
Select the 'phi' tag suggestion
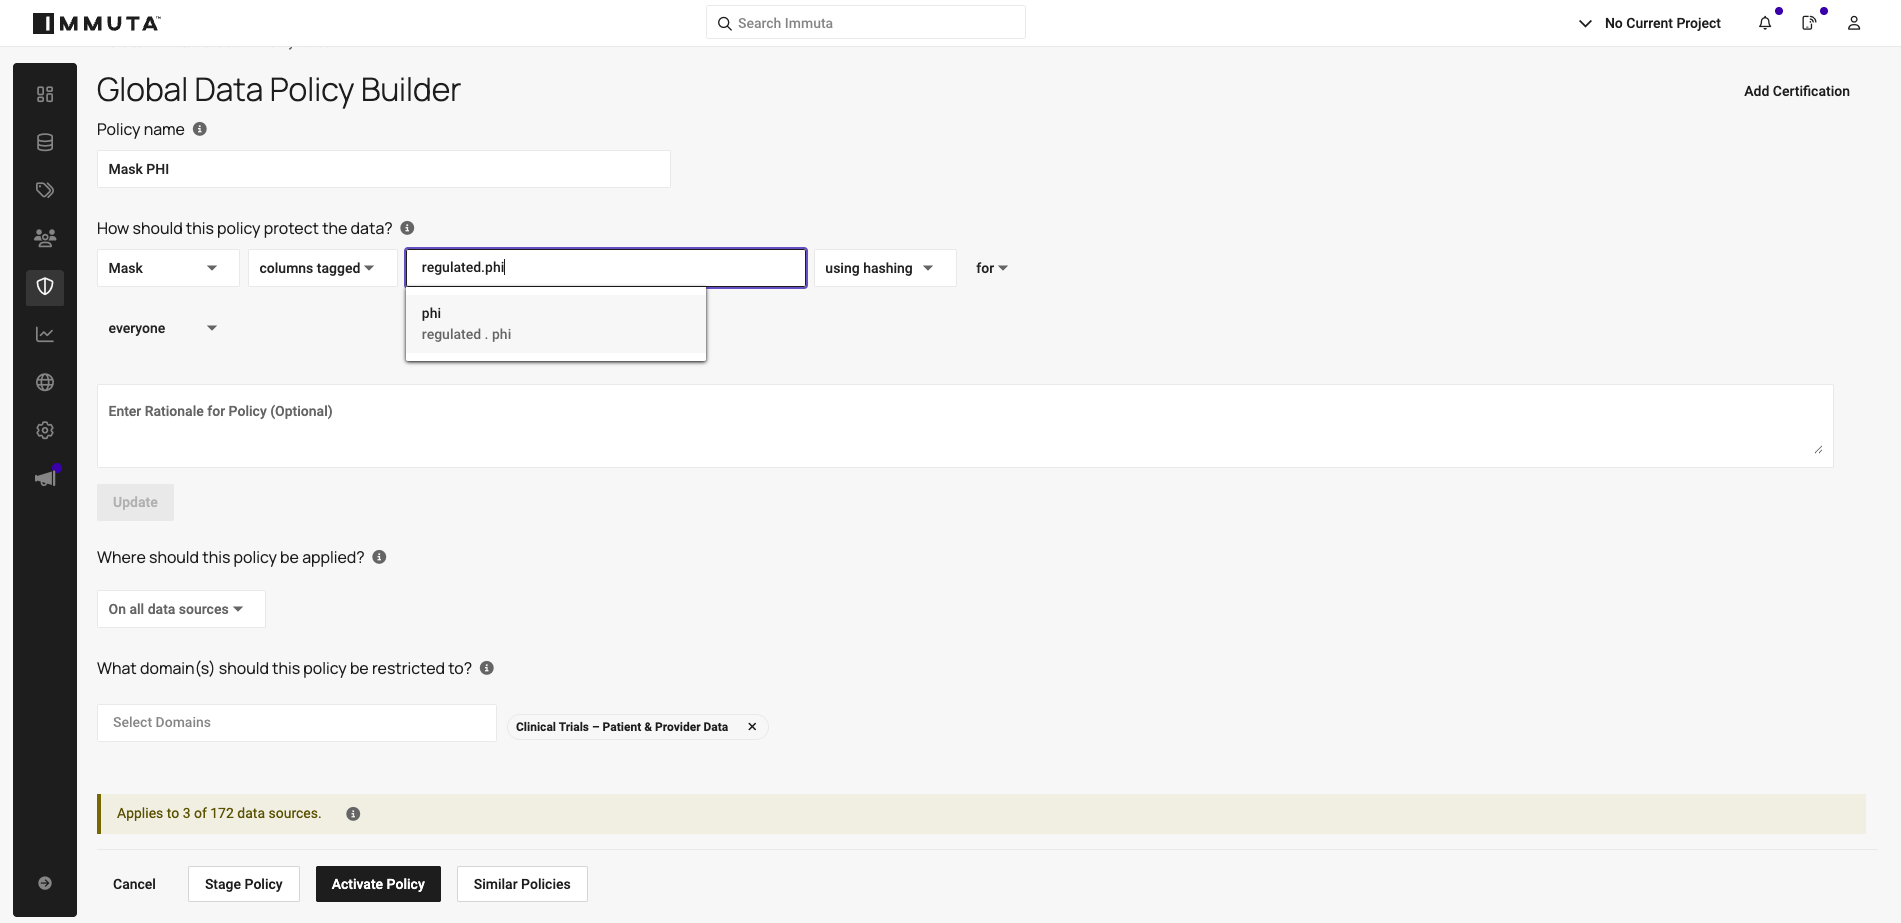pyautogui.click(x=555, y=322)
